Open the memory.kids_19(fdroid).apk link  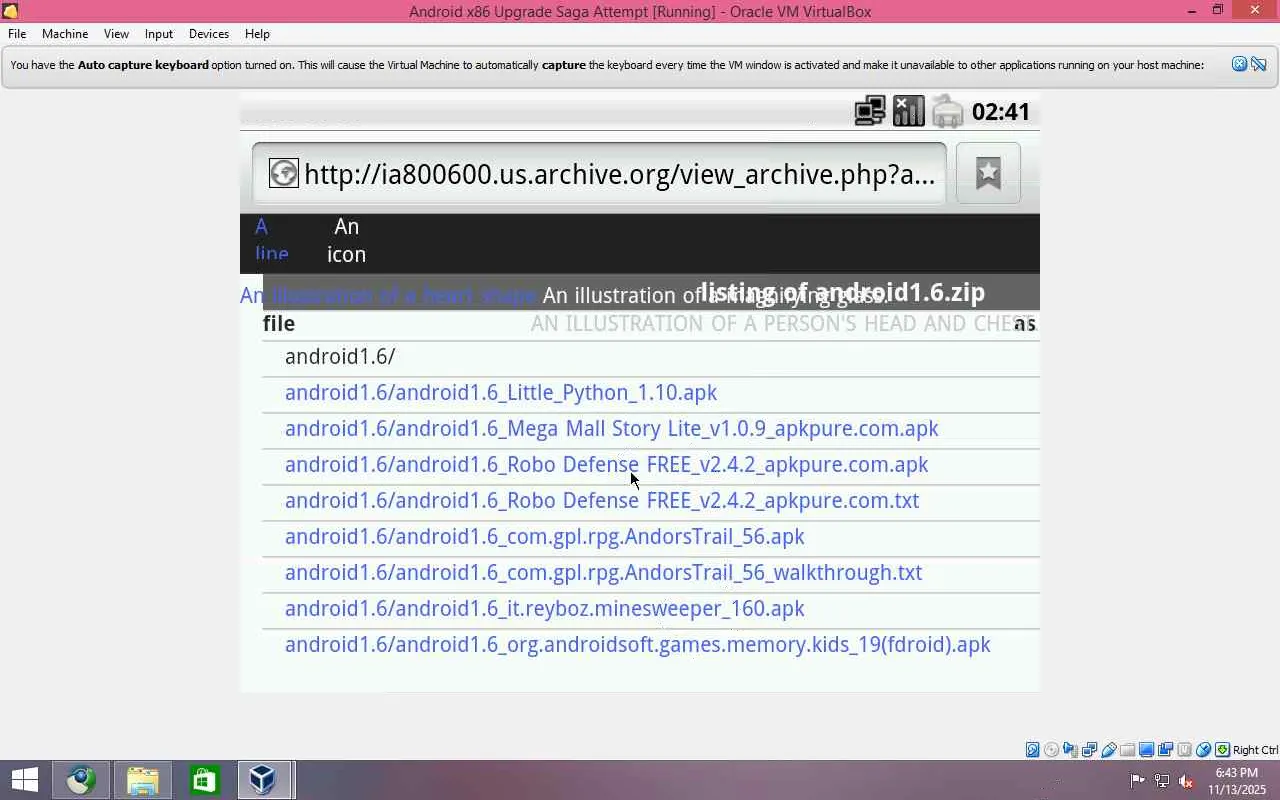(x=638, y=645)
